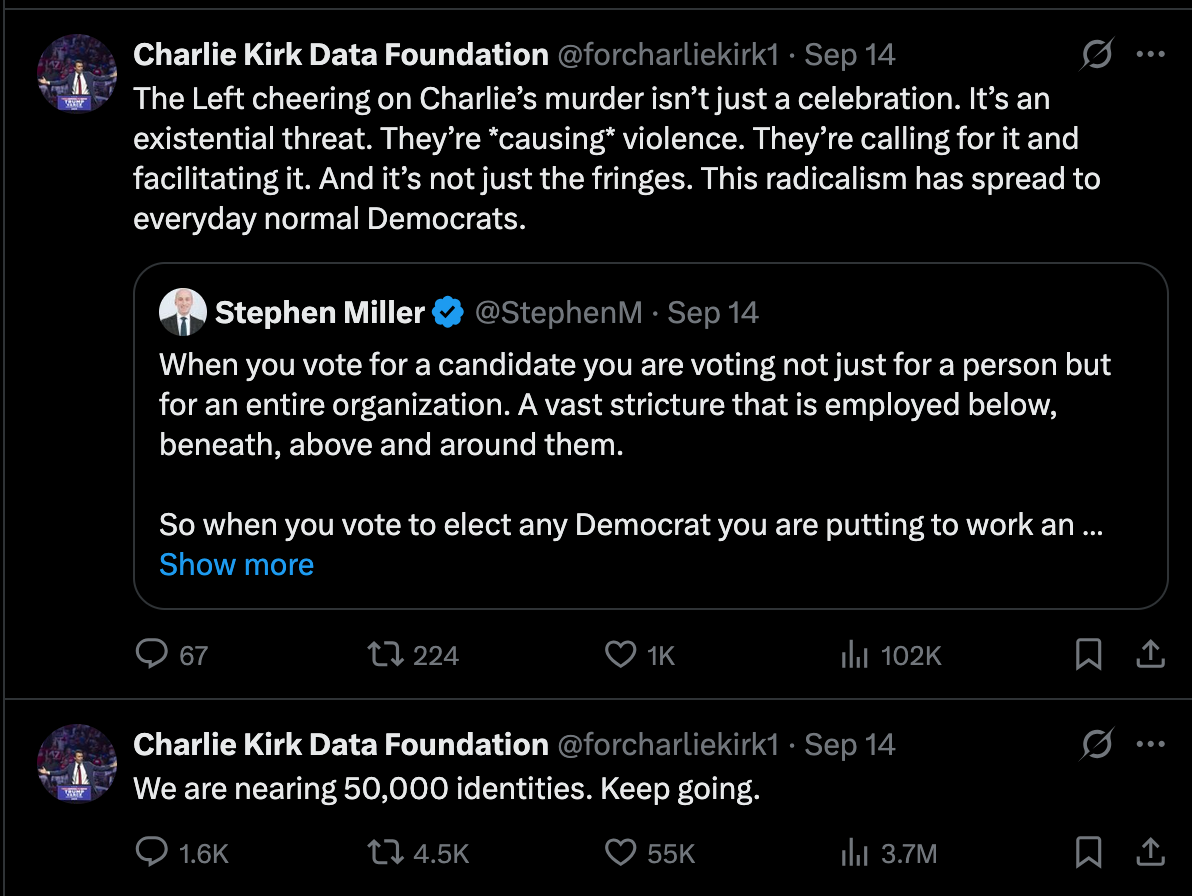Open Grok icon on second post
The height and width of the screenshot is (896, 1192).
tap(1097, 745)
